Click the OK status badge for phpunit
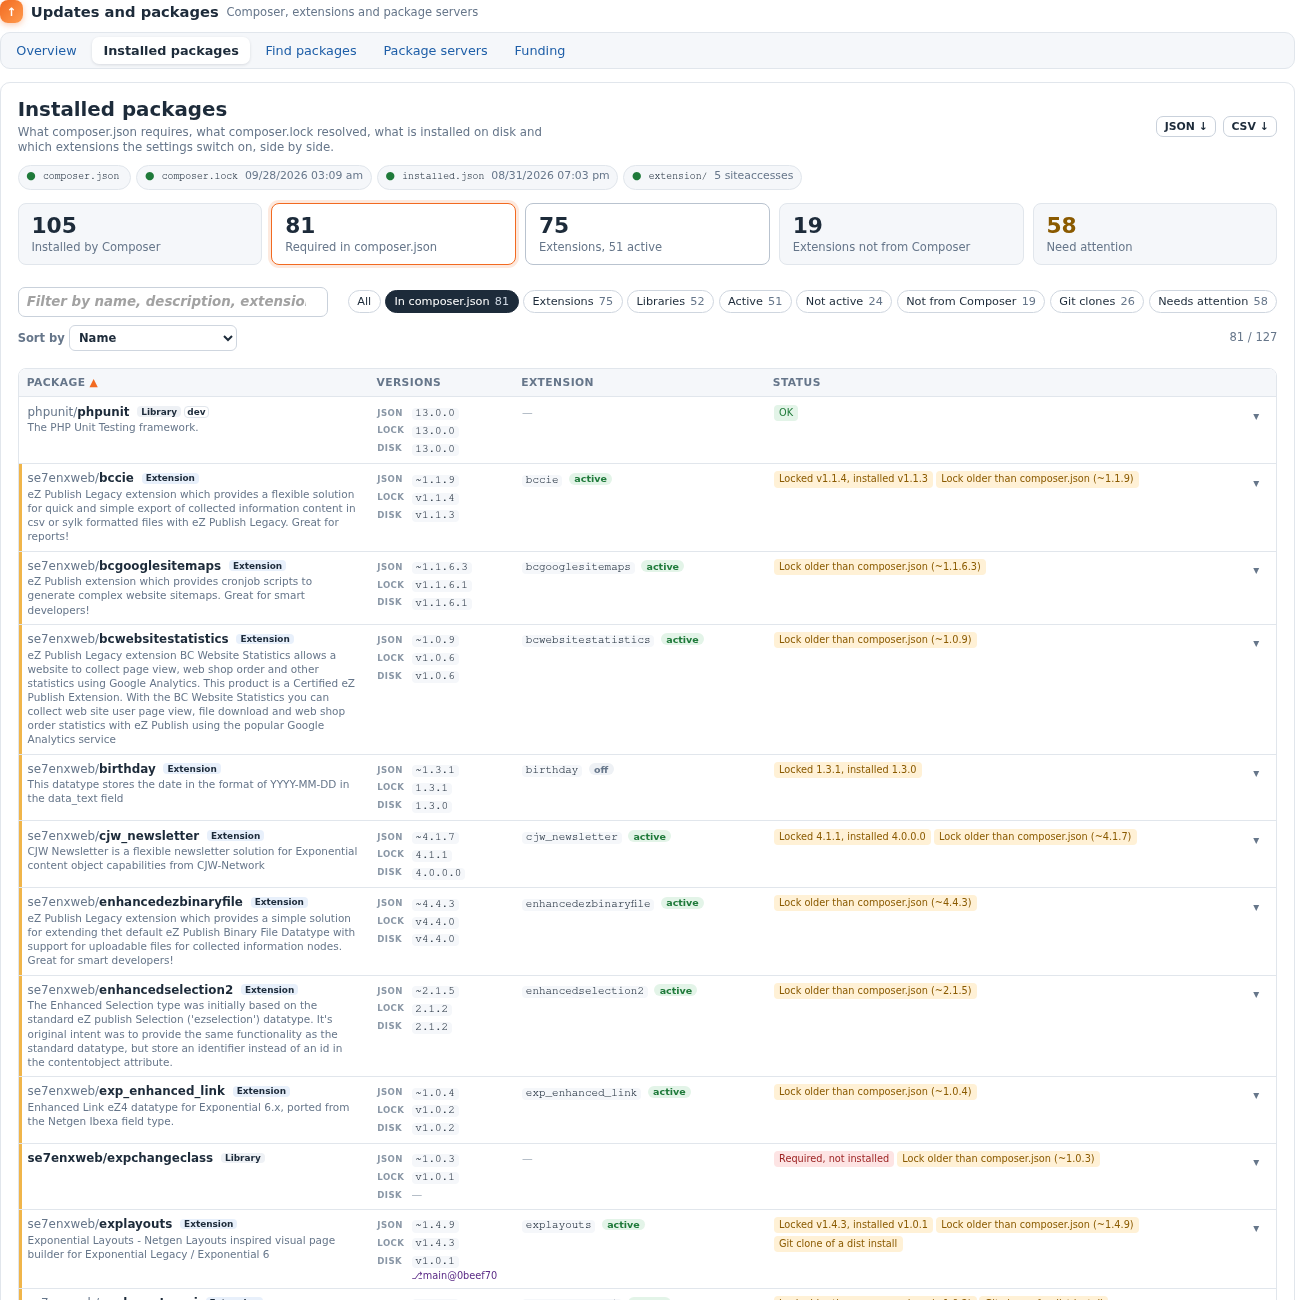 click(x=786, y=413)
